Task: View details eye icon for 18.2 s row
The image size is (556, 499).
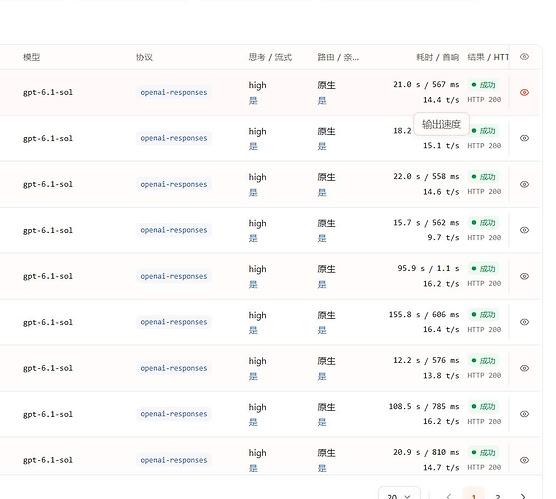Action: point(524,138)
